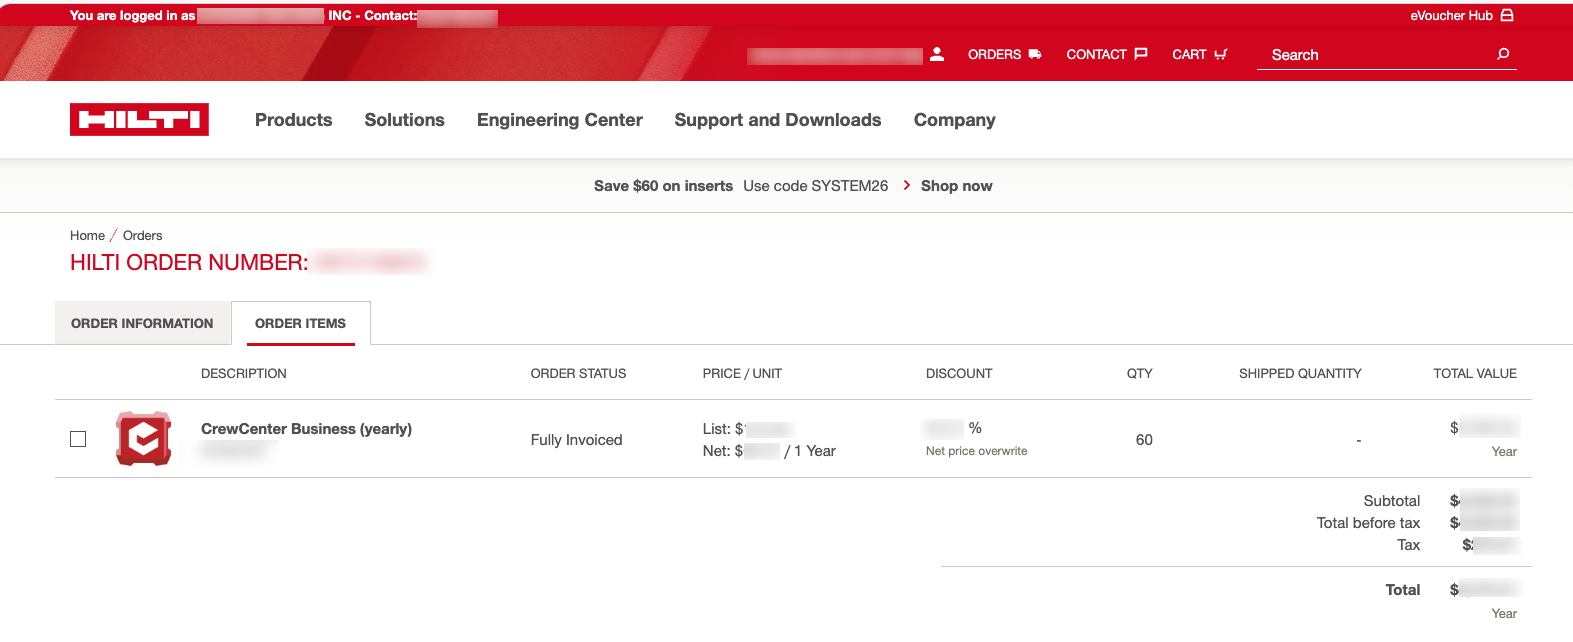This screenshot has width=1573, height=642.
Task: Go to the Home breadcrumb
Action: click(x=87, y=235)
